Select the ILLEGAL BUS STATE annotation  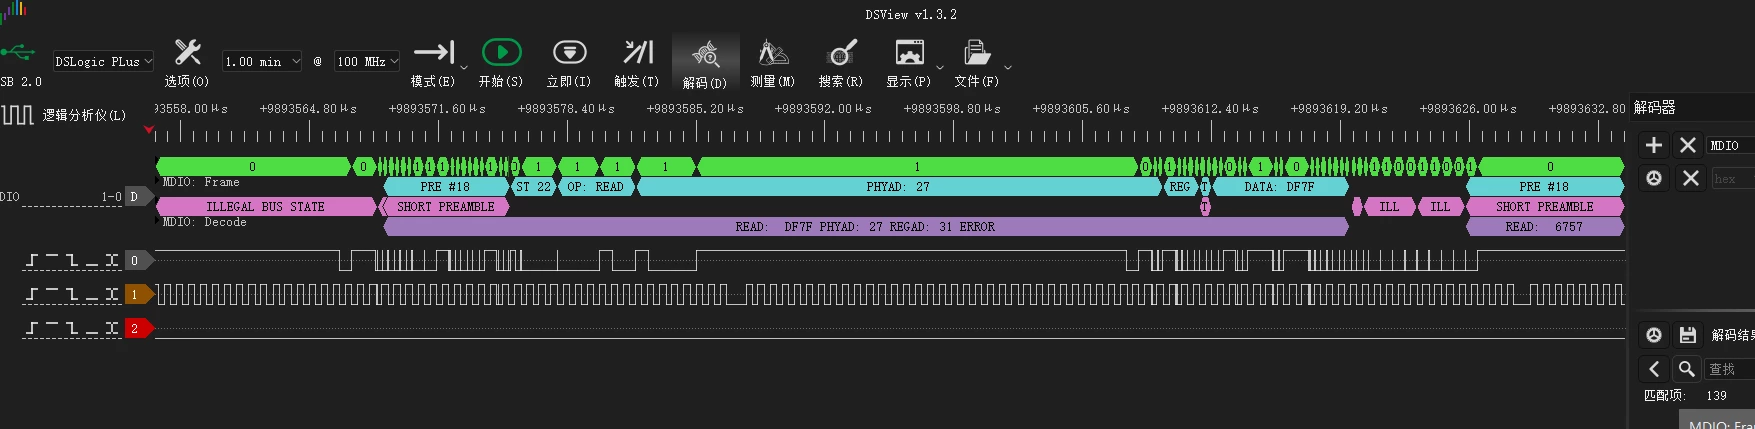click(x=266, y=207)
